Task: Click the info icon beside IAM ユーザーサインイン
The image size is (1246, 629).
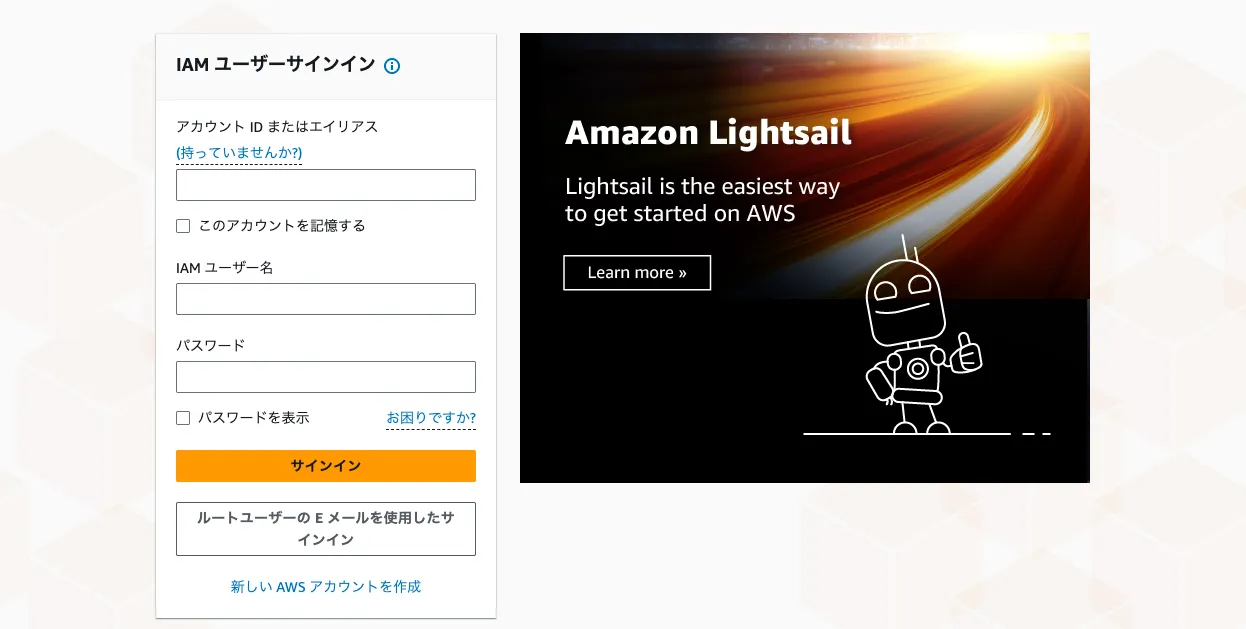Action: (x=392, y=66)
